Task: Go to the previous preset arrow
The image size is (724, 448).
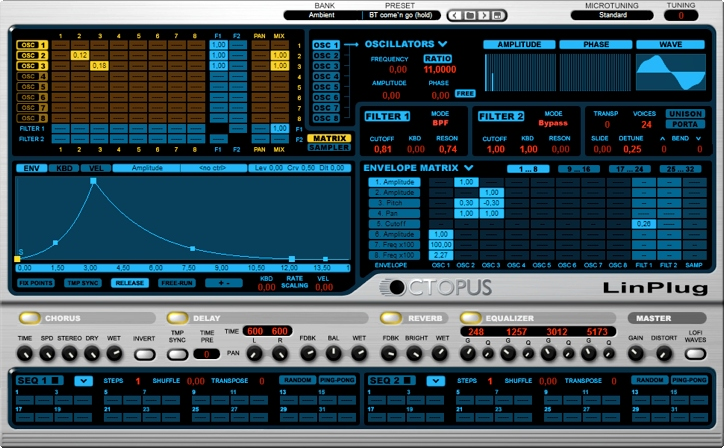Action: tap(455, 16)
